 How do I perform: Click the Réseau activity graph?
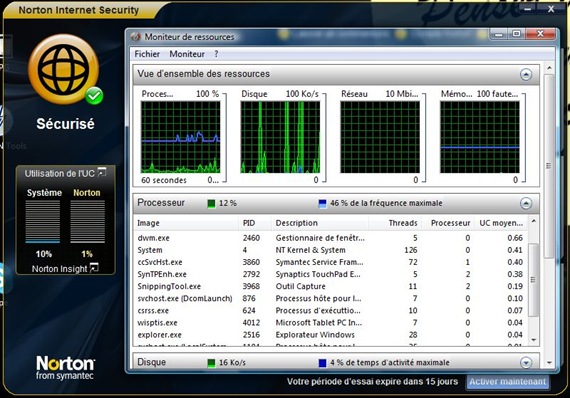[380, 137]
